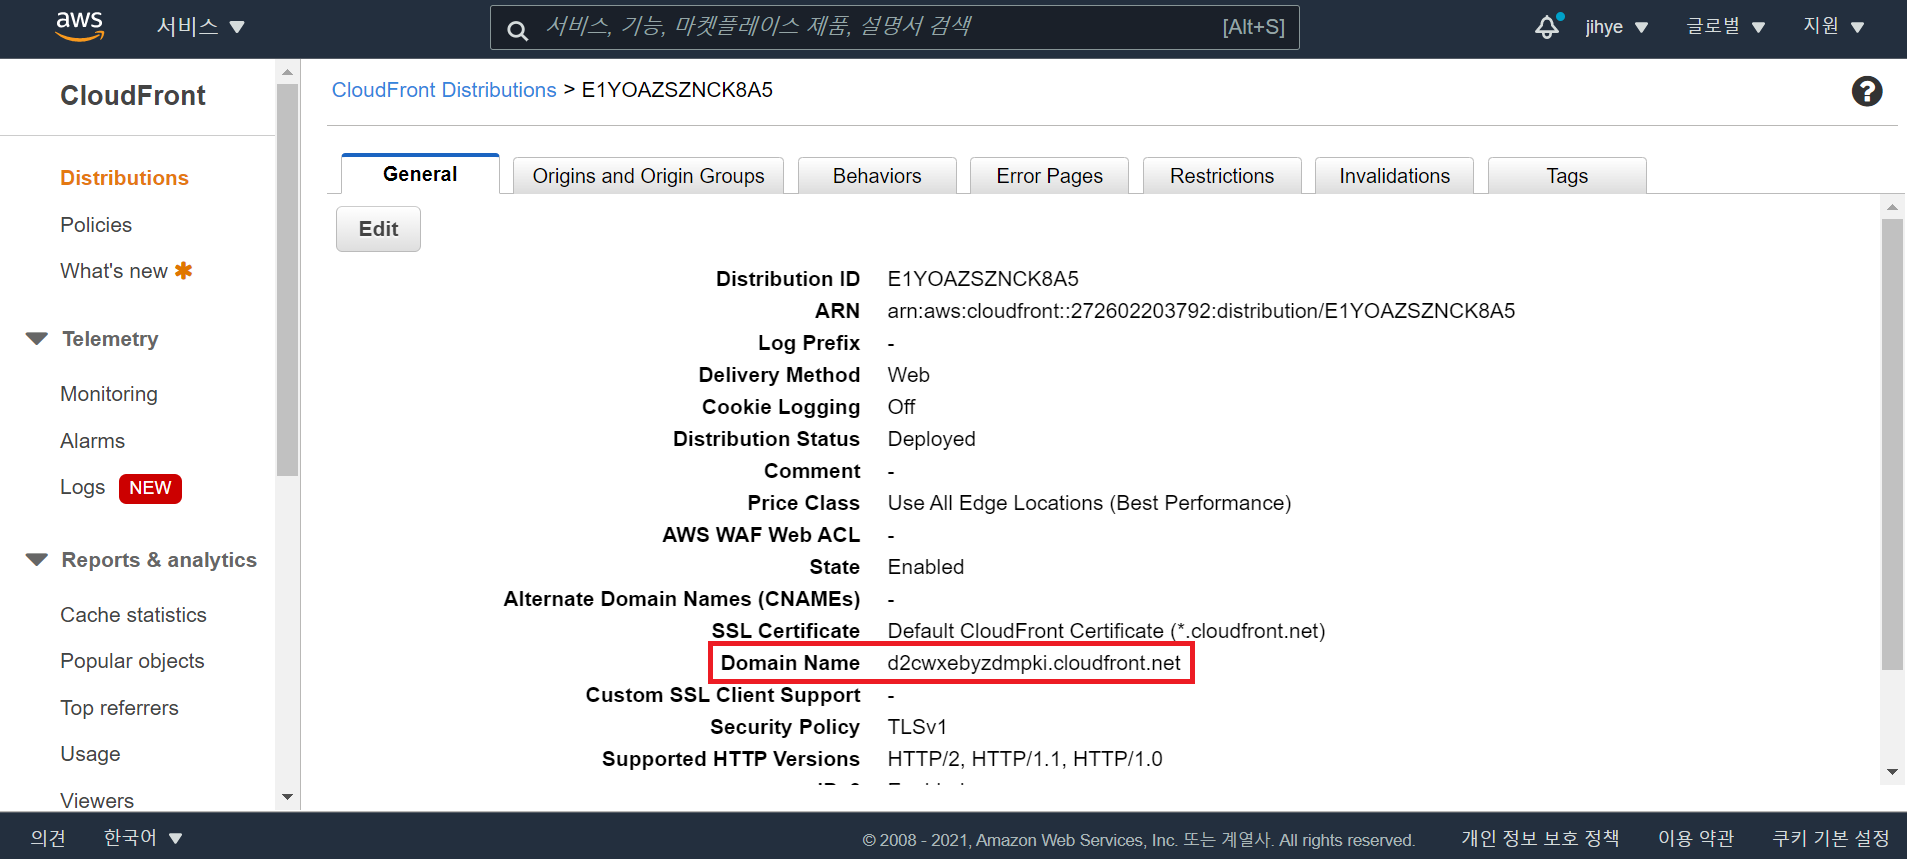Open Top referrers report
The height and width of the screenshot is (859, 1907).
click(x=119, y=708)
